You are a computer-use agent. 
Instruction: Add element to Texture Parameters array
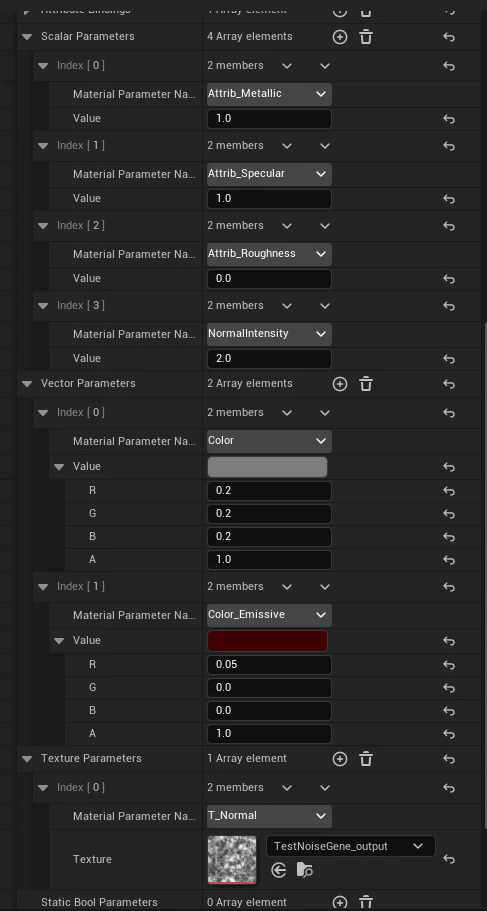[x=340, y=759]
